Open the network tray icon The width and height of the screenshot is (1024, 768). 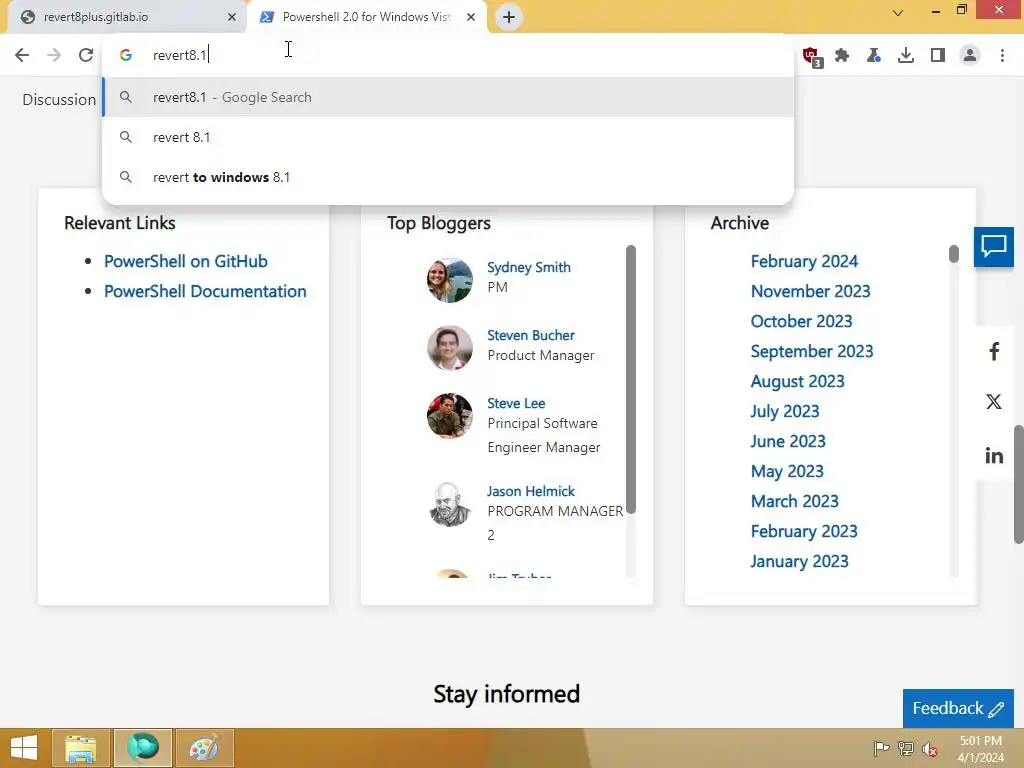point(906,748)
